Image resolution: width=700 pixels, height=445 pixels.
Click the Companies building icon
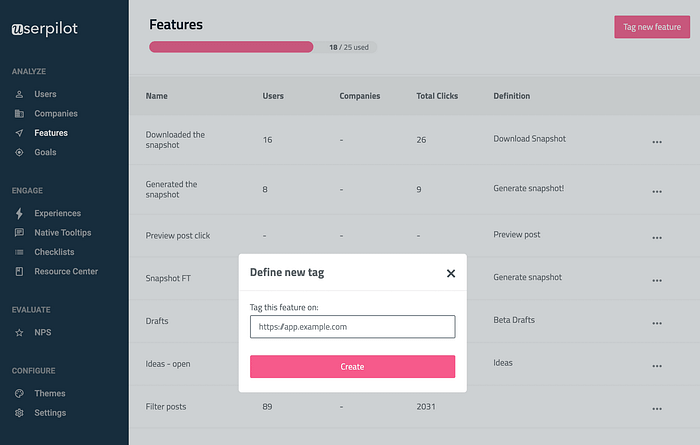click(20, 114)
